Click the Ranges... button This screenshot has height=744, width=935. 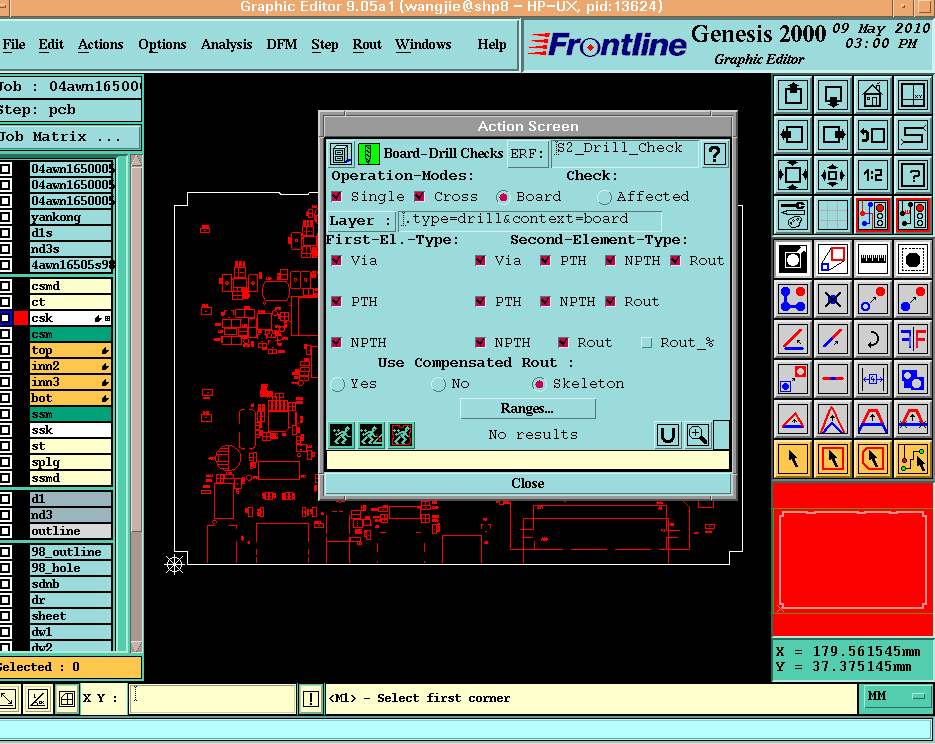tap(527, 408)
